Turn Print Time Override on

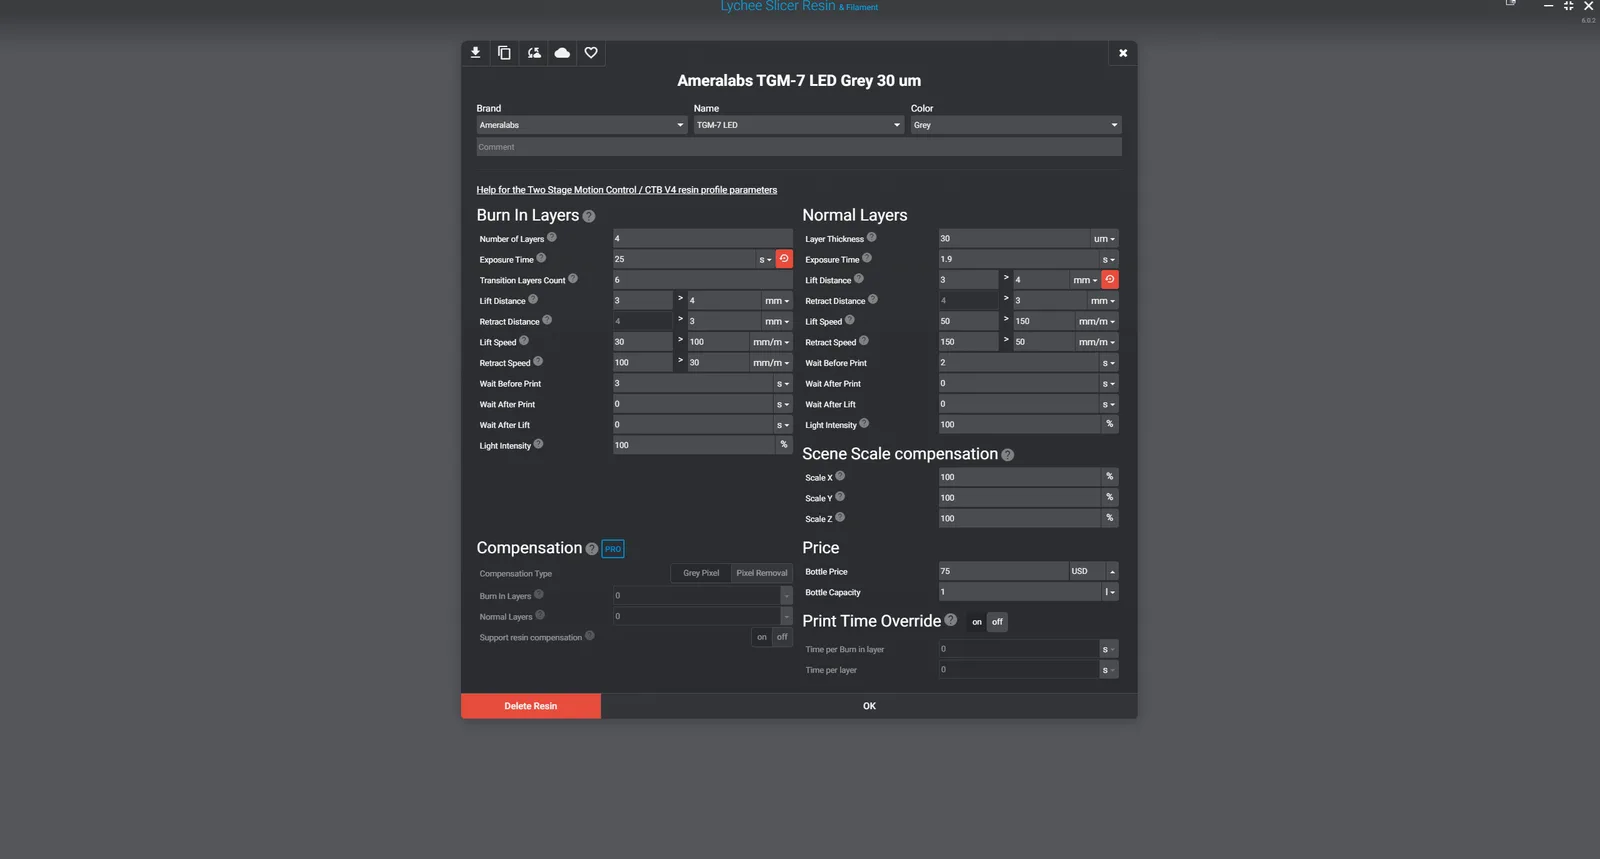pyautogui.click(x=977, y=622)
